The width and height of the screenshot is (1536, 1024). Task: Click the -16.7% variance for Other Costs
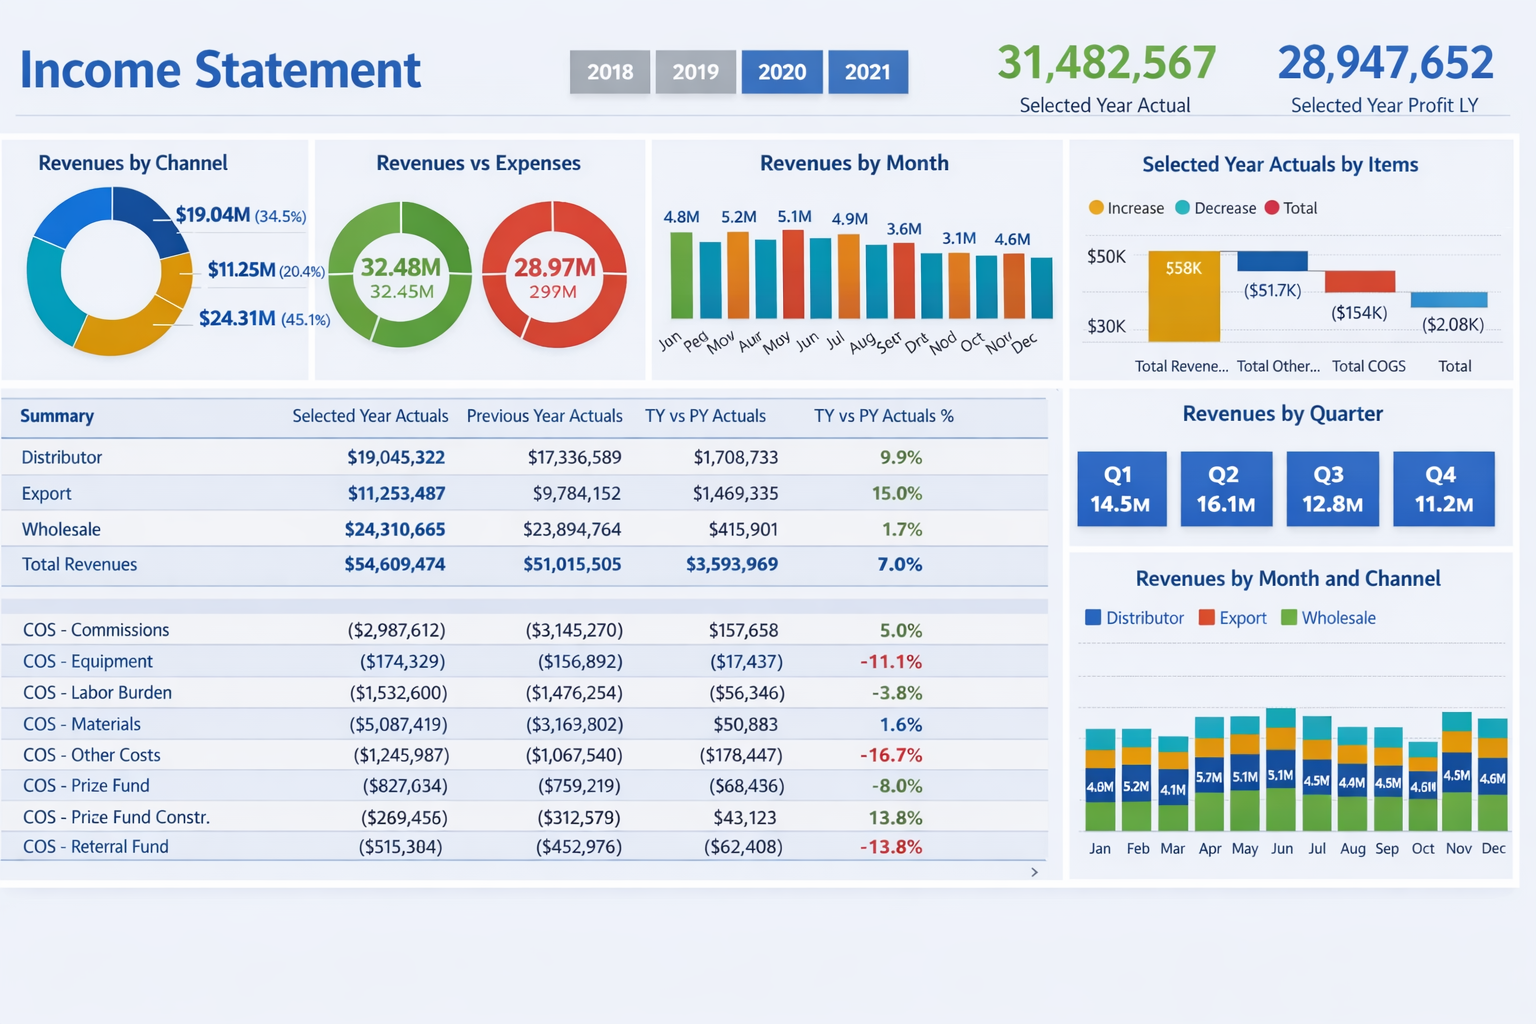pyautogui.click(x=891, y=755)
